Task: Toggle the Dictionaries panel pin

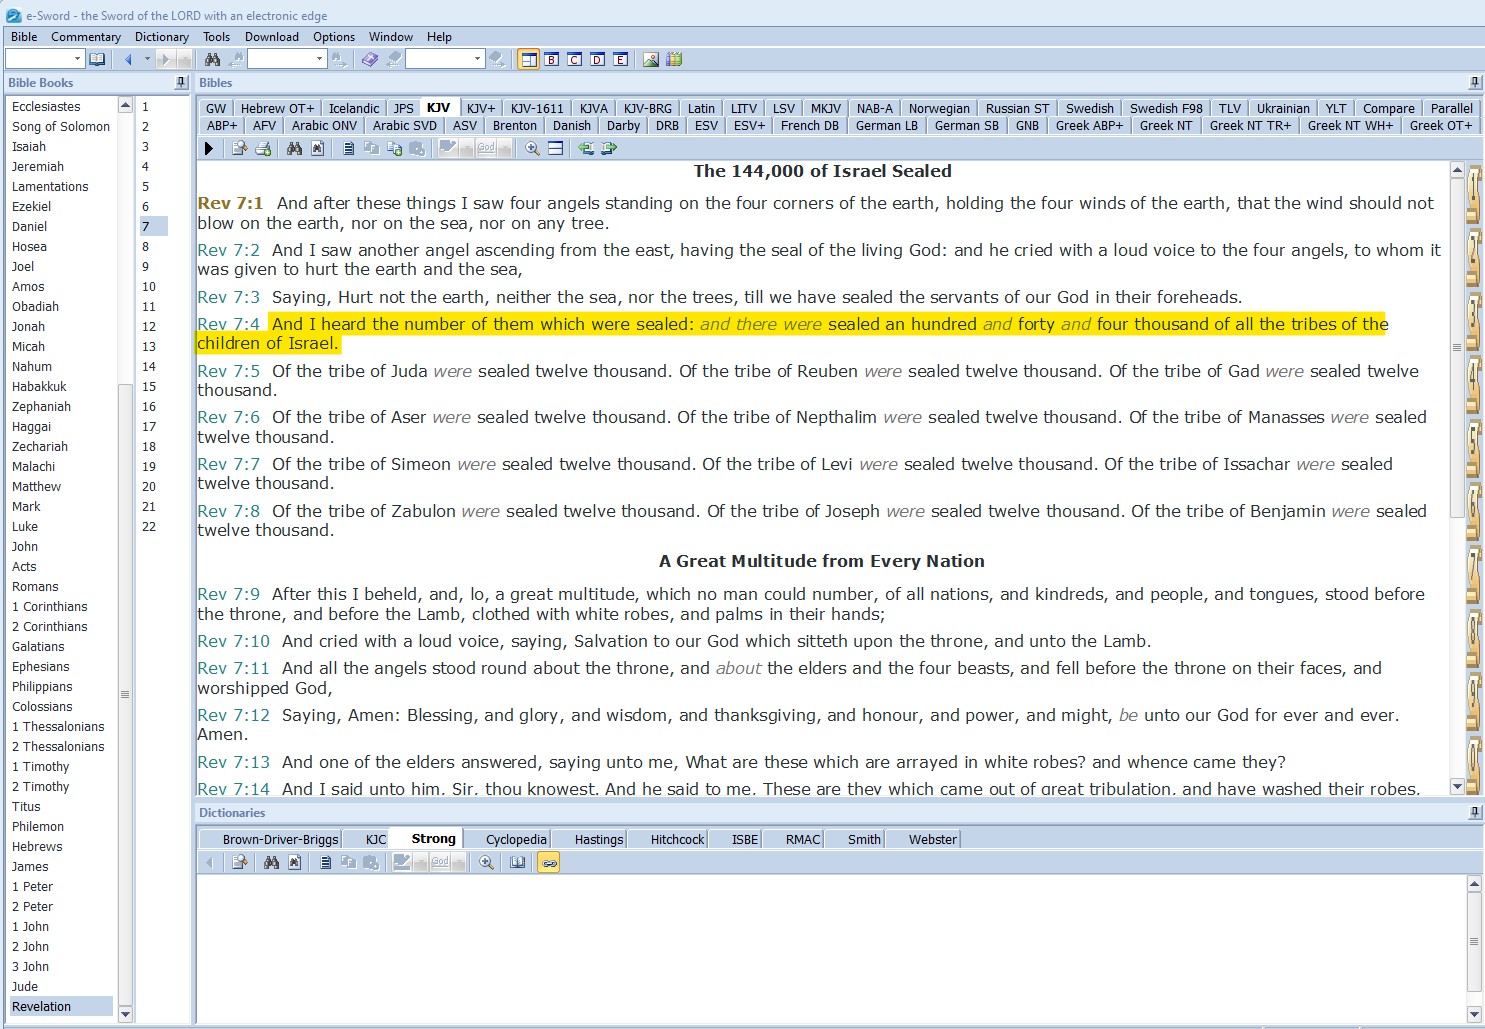Action: [1475, 813]
